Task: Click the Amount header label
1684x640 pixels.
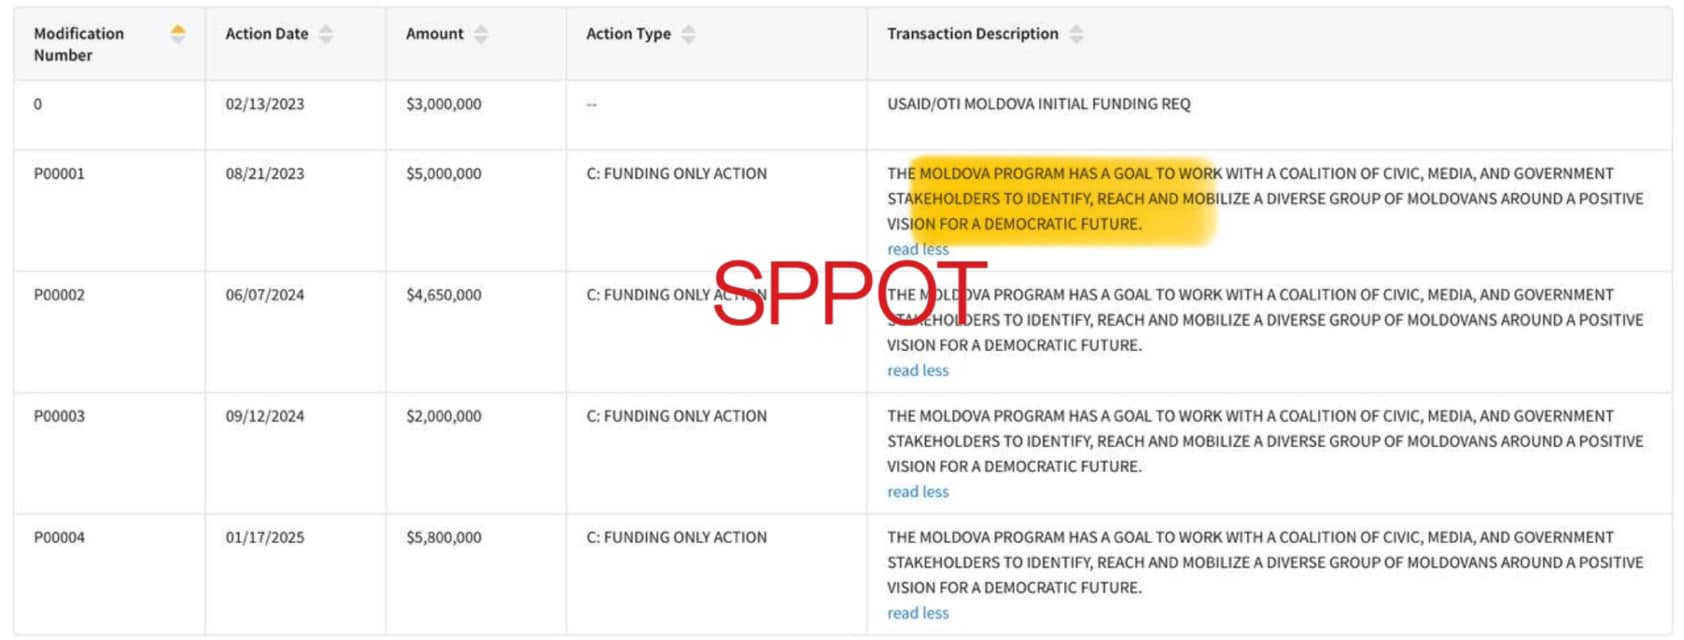Action: pyautogui.click(x=434, y=34)
